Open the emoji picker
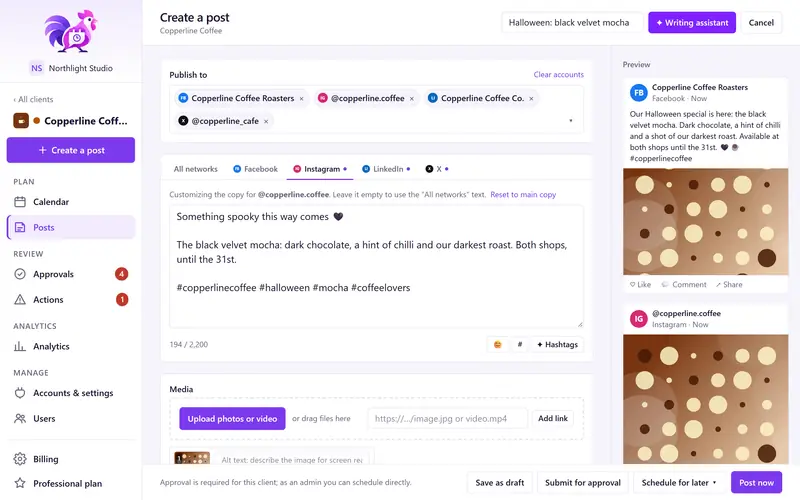Image resolution: width=800 pixels, height=500 pixels. [x=497, y=344]
